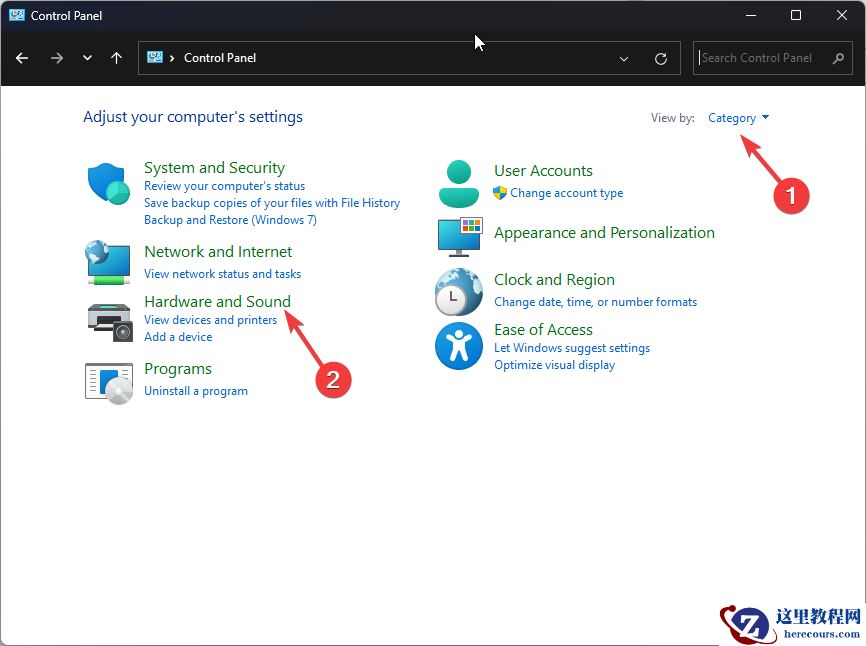Open the Network and Internet globe icon
Image resolution: width=866 pixels, height=646 pixels.
[108, 262]
